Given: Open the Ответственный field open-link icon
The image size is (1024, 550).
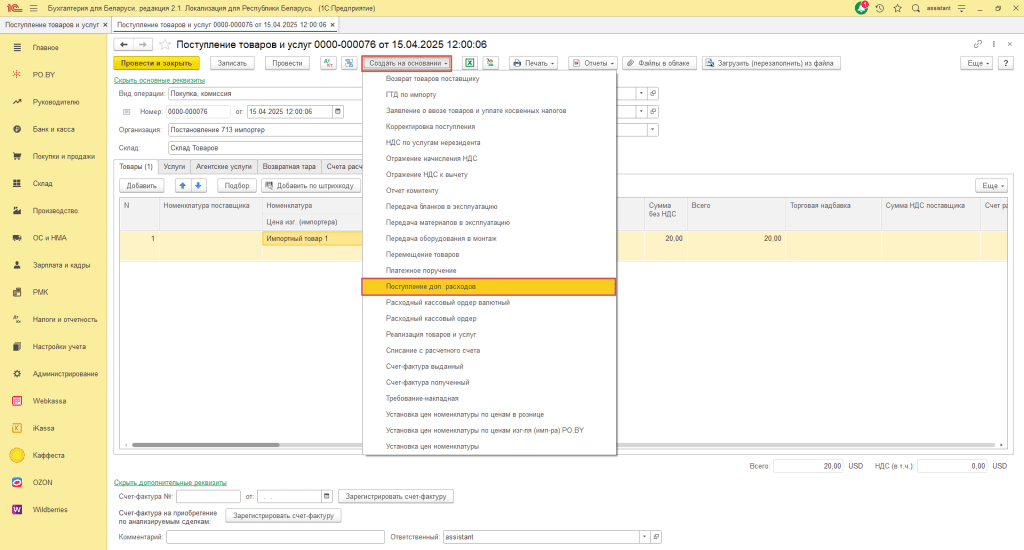Looking at the screenshot, I should click(x=656, y=537).
